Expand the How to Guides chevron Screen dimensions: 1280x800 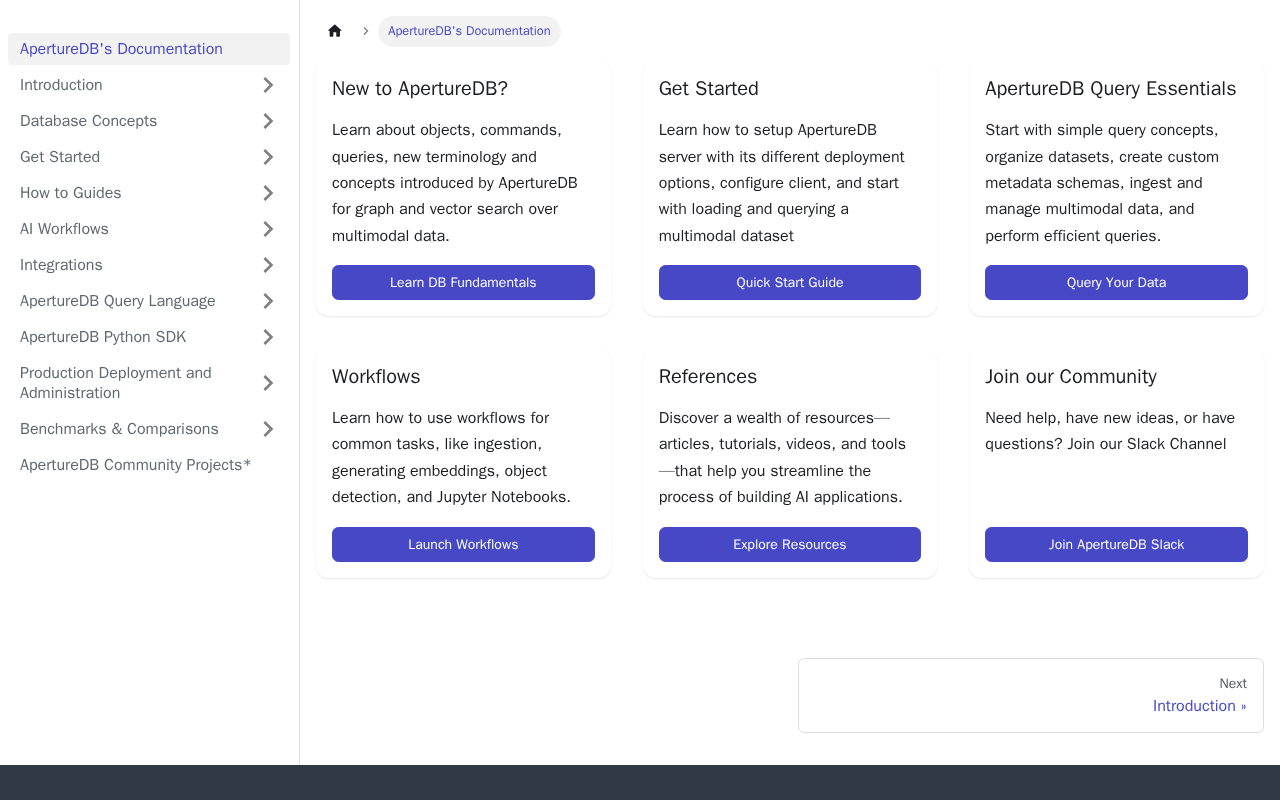(x=268, y=193)
